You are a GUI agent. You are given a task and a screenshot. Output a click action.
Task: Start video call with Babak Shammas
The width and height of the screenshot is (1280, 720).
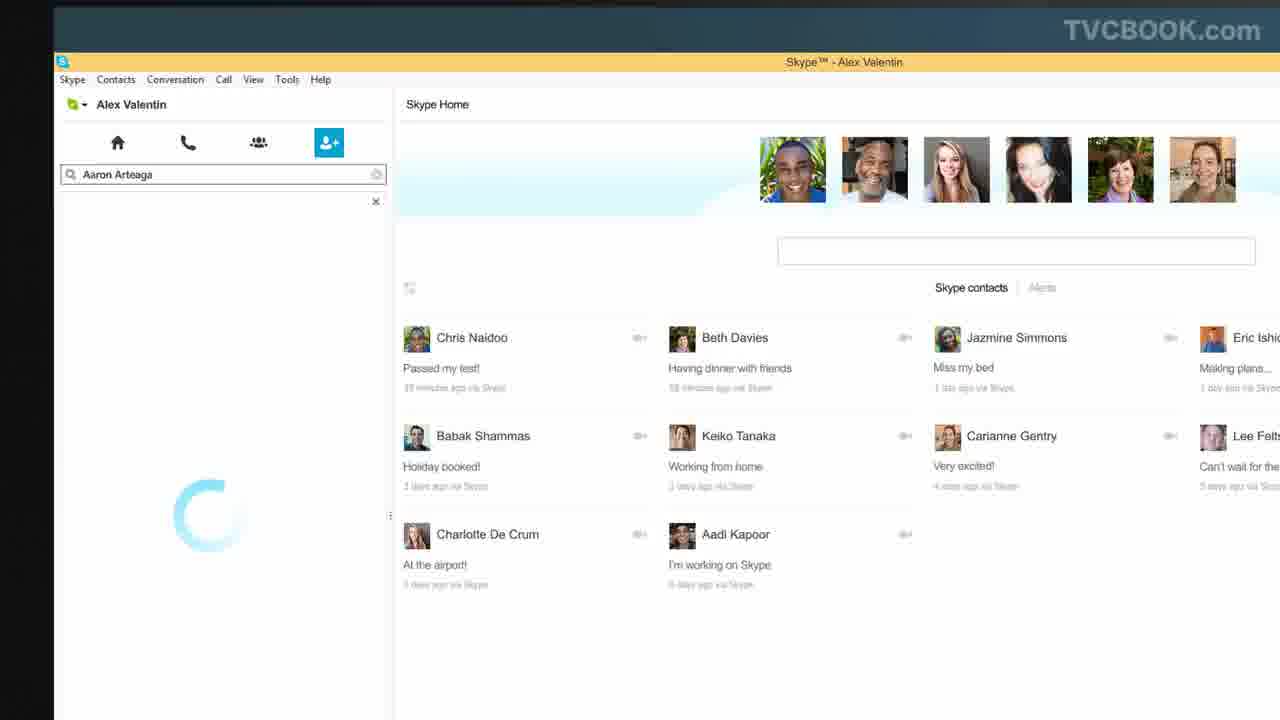639,436
